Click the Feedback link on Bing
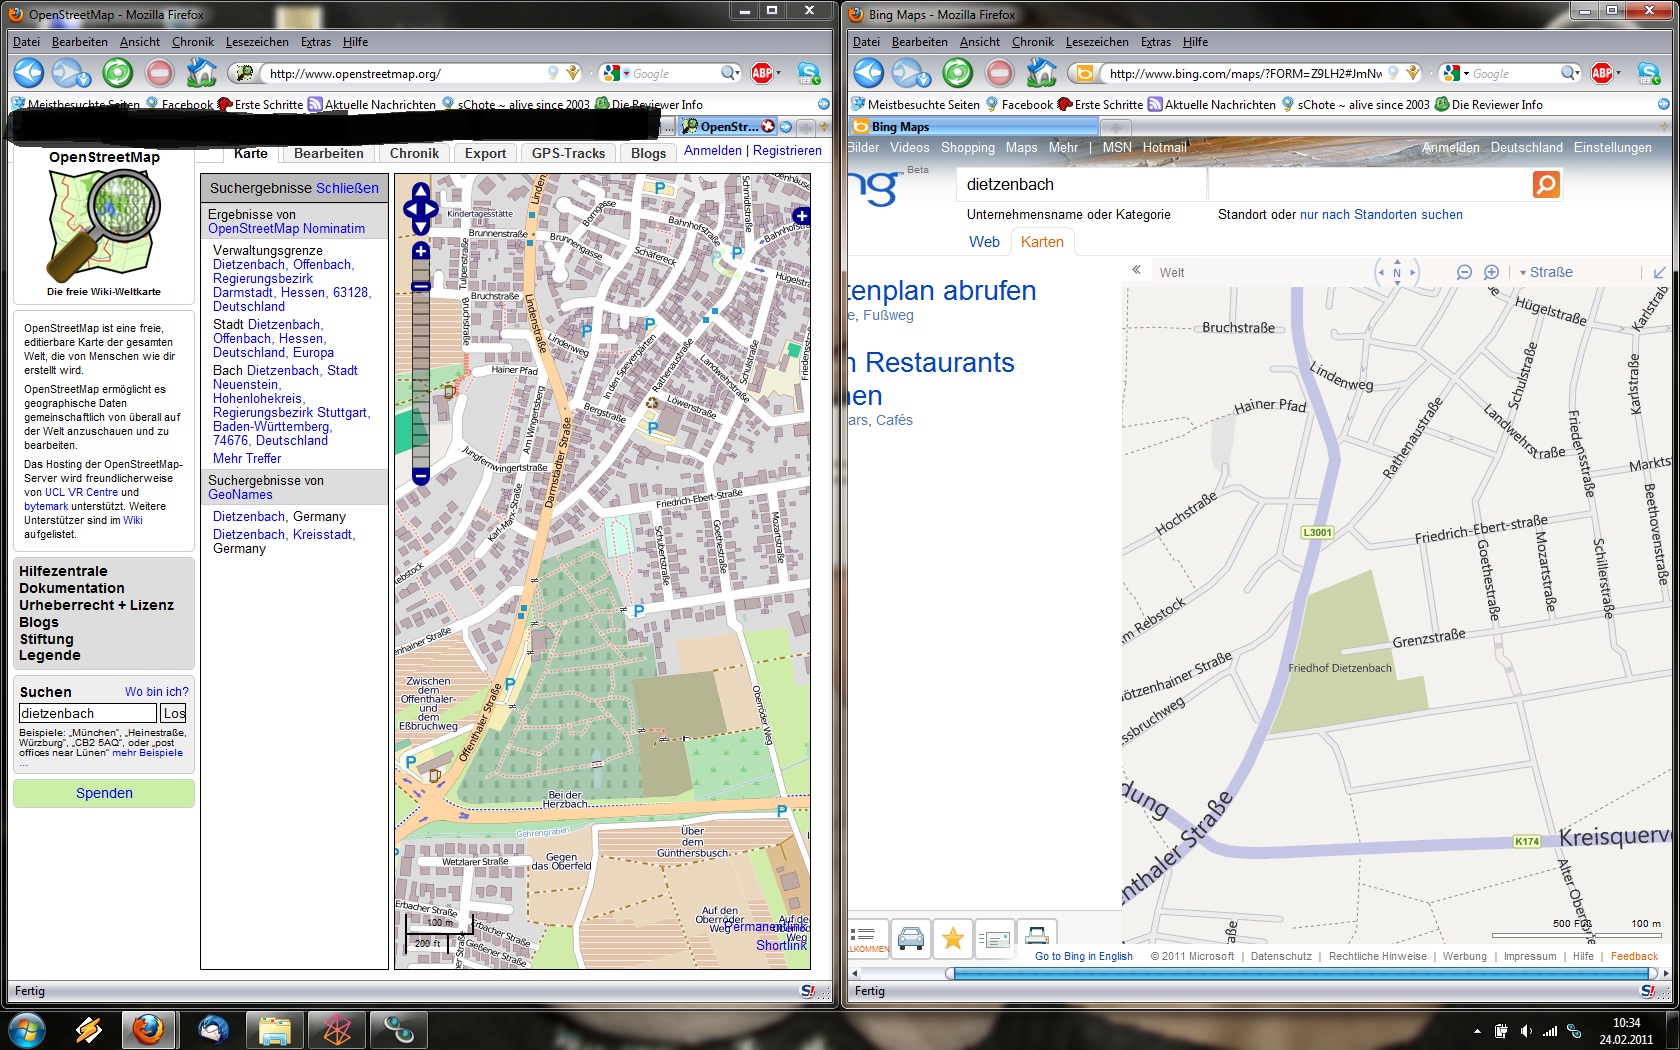The height and width of the screenshot is (1050, 1680). [1634, 956]
